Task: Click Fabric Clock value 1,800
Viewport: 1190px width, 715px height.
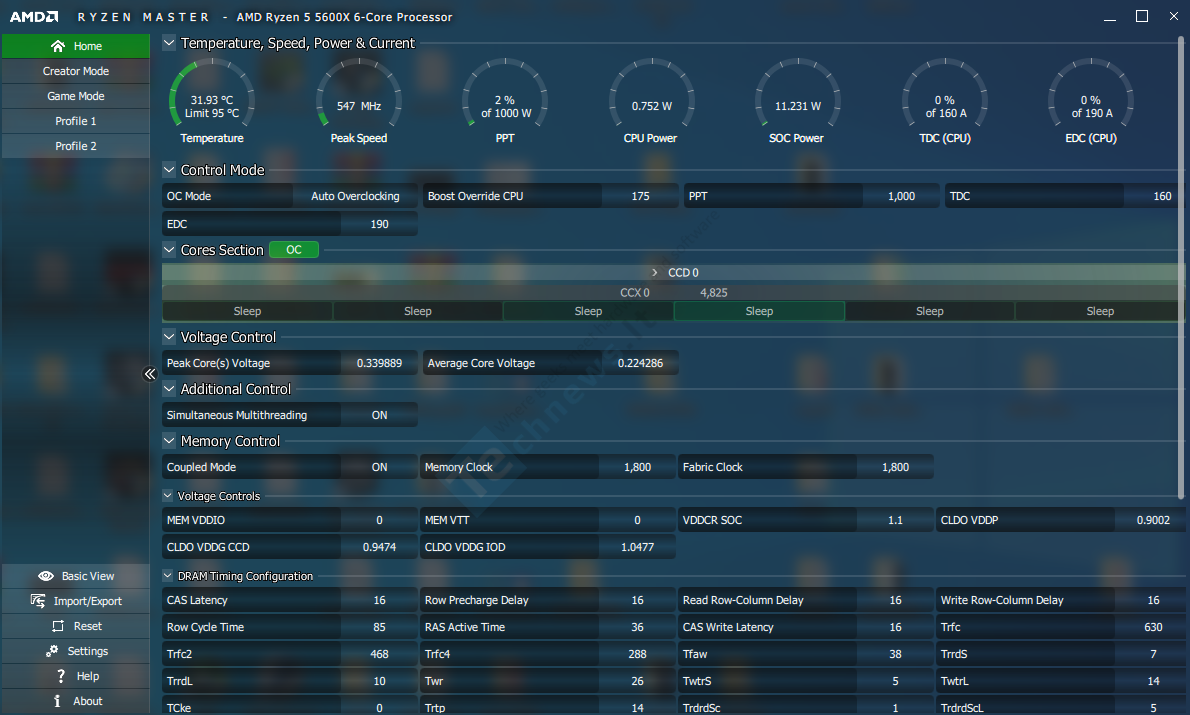Action: click(x=896, y=468)
